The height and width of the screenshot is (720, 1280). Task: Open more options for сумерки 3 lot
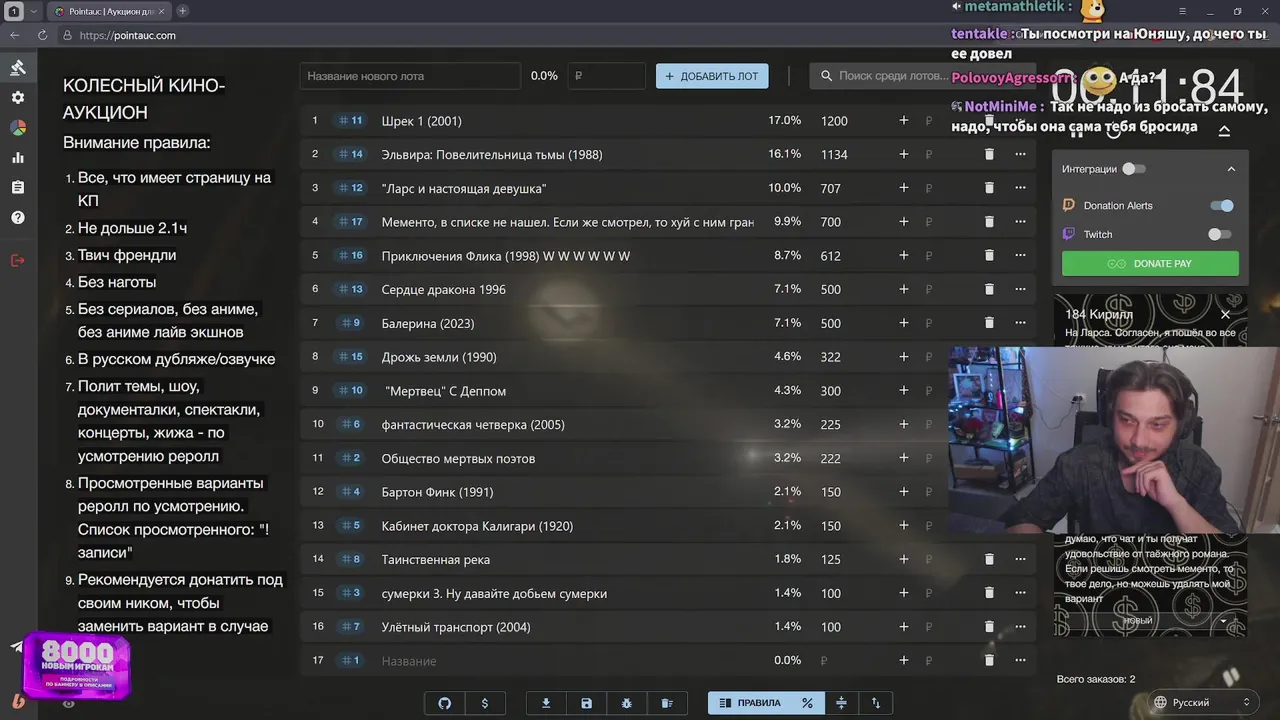(x=1020, y=593)
